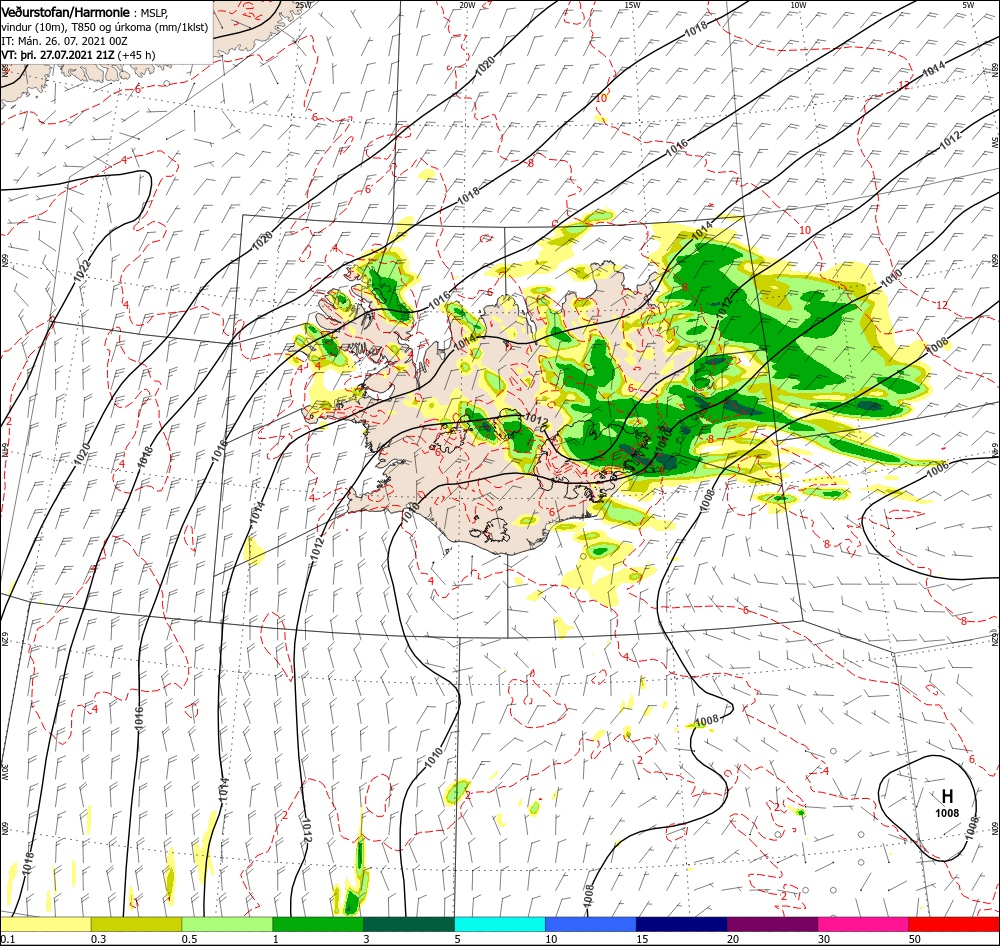Click the olive 0.3 mm legend swatch
This screenshot has width=1000, height=946.
(136, 924)
